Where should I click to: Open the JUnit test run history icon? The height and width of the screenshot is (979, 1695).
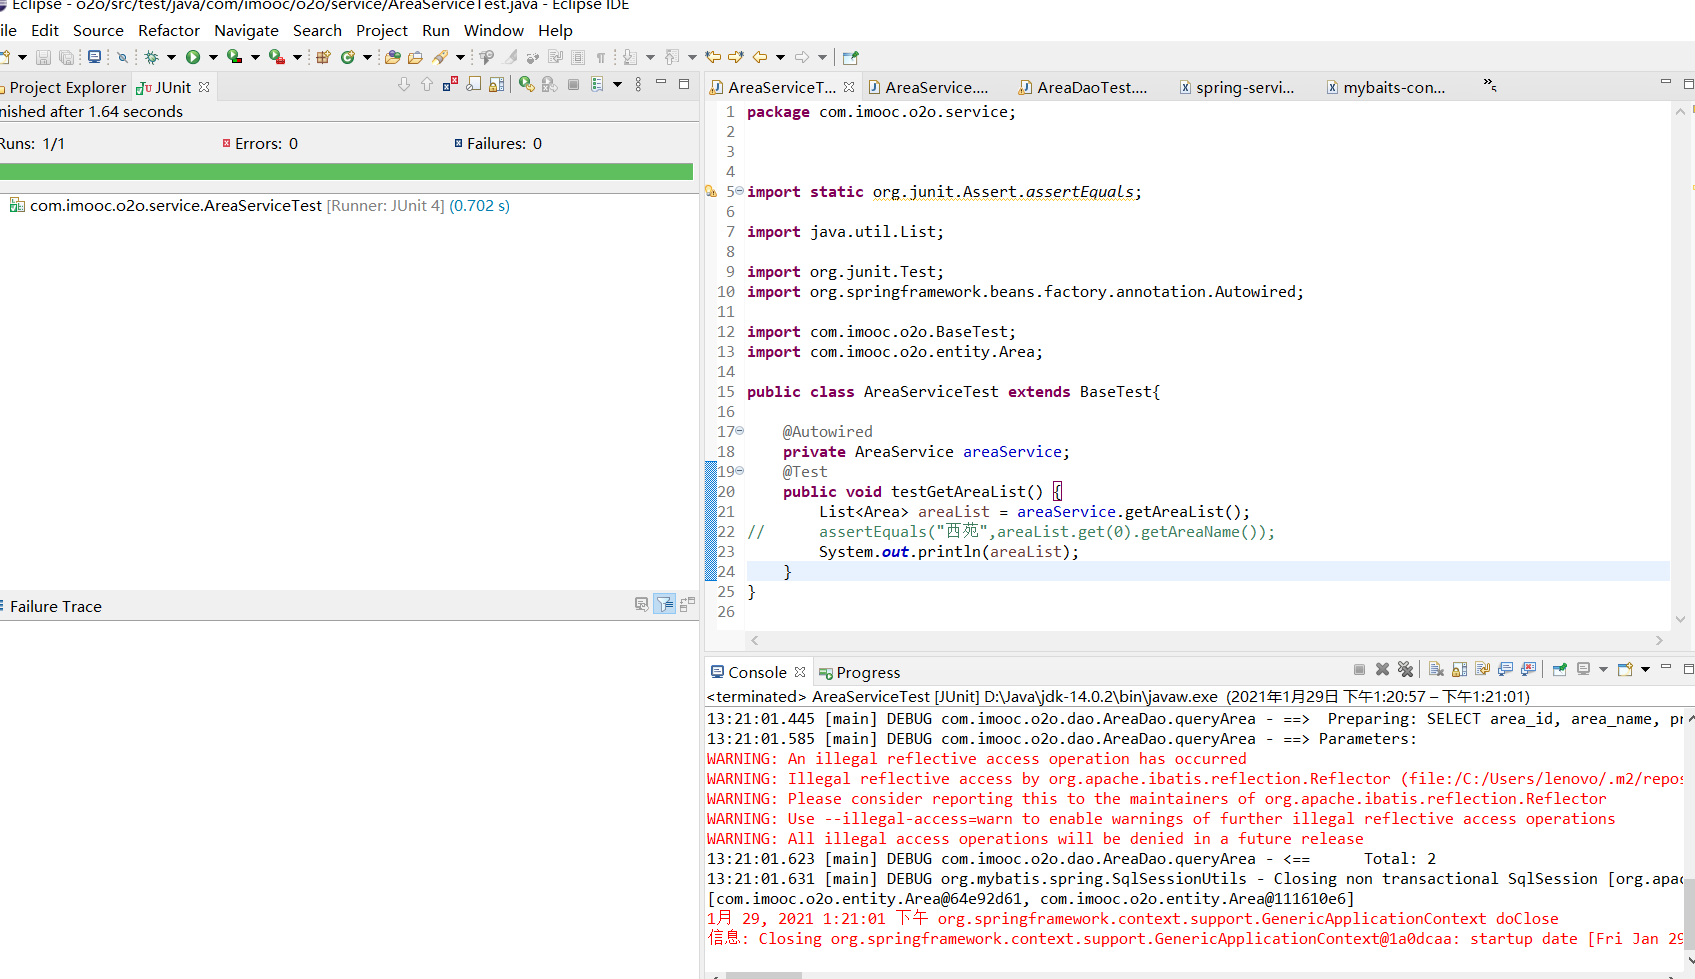597,85
